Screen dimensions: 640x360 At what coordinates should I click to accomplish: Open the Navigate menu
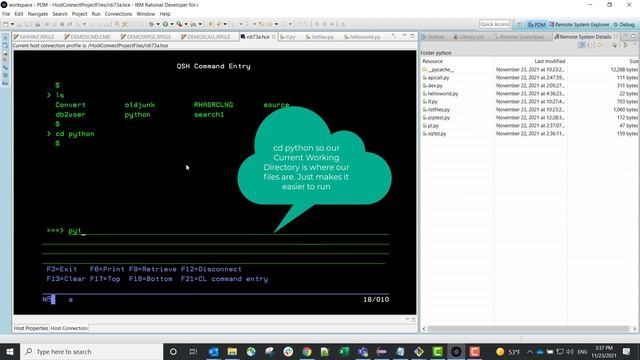38,14
